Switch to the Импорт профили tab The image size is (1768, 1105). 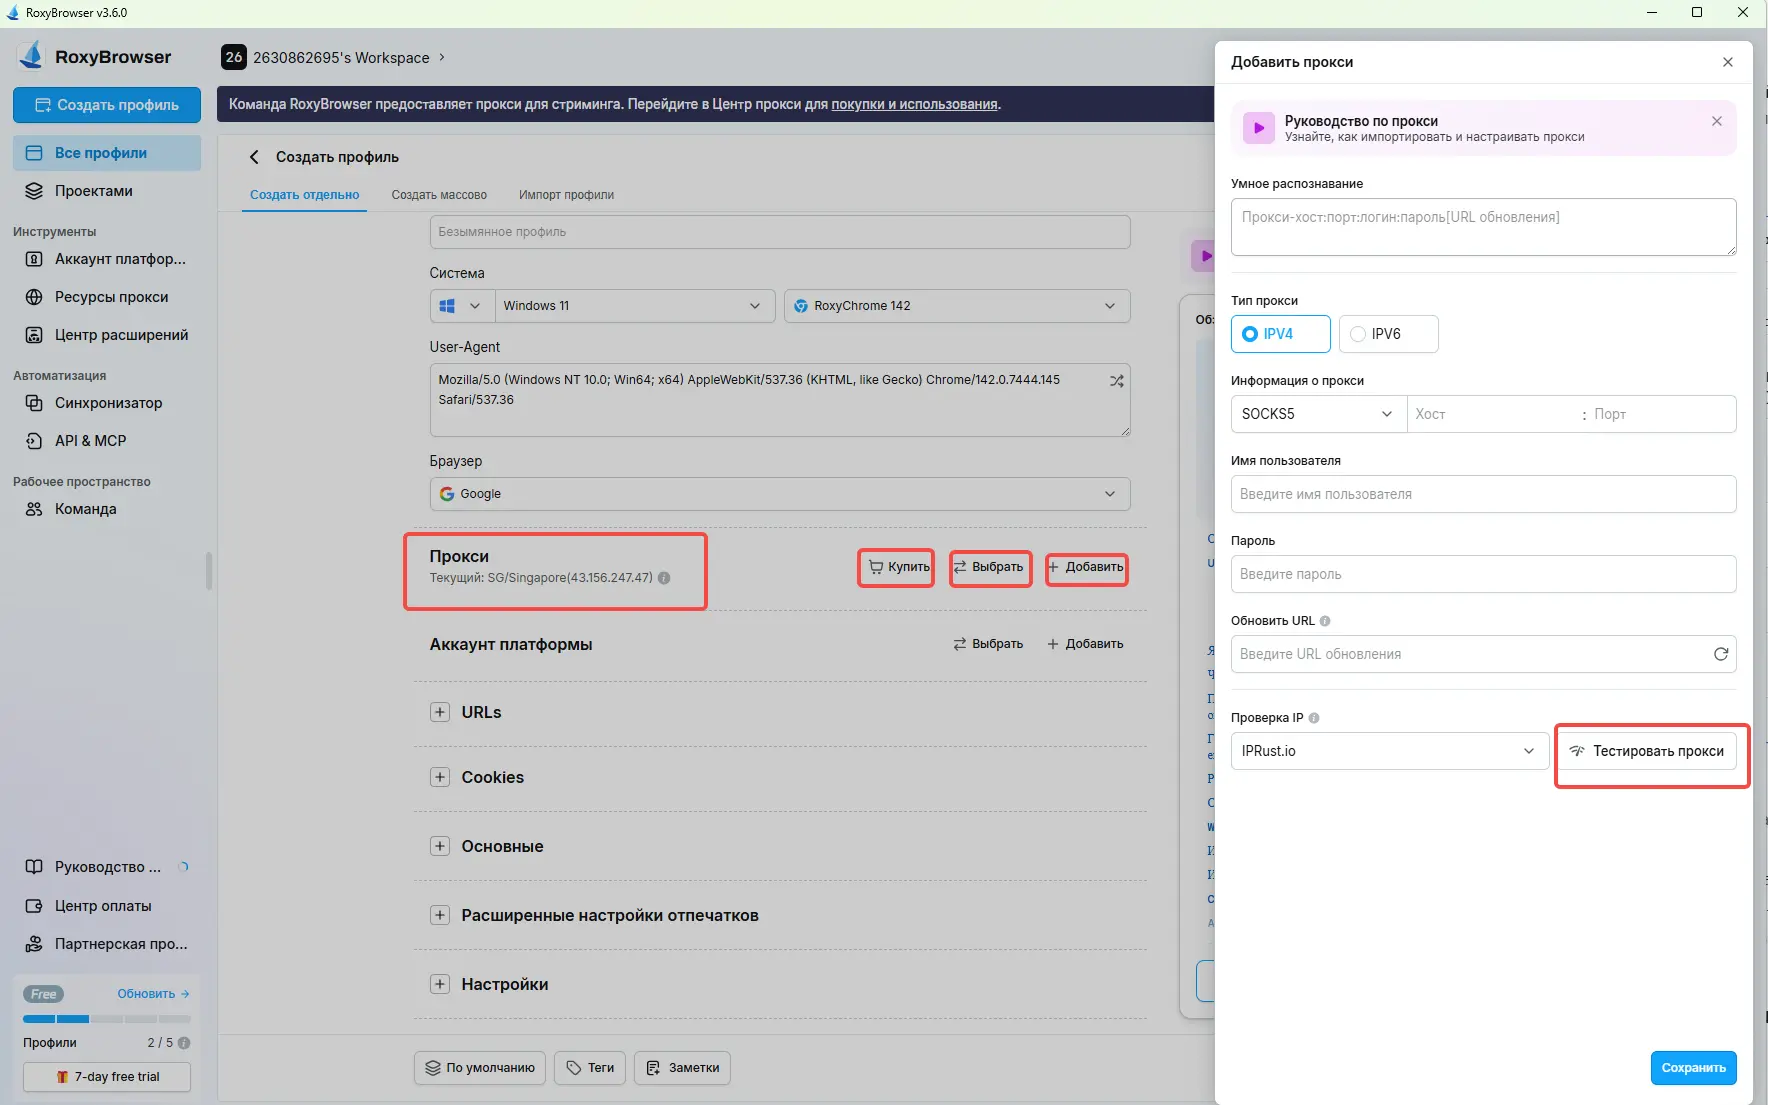pyautogui.click(x=566, y=195)
